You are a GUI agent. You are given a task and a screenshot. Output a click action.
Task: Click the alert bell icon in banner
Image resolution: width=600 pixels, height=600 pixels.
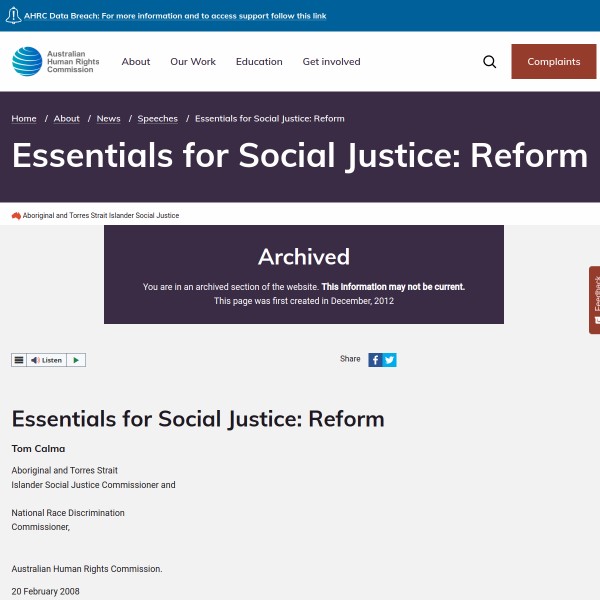coord(14,17)
